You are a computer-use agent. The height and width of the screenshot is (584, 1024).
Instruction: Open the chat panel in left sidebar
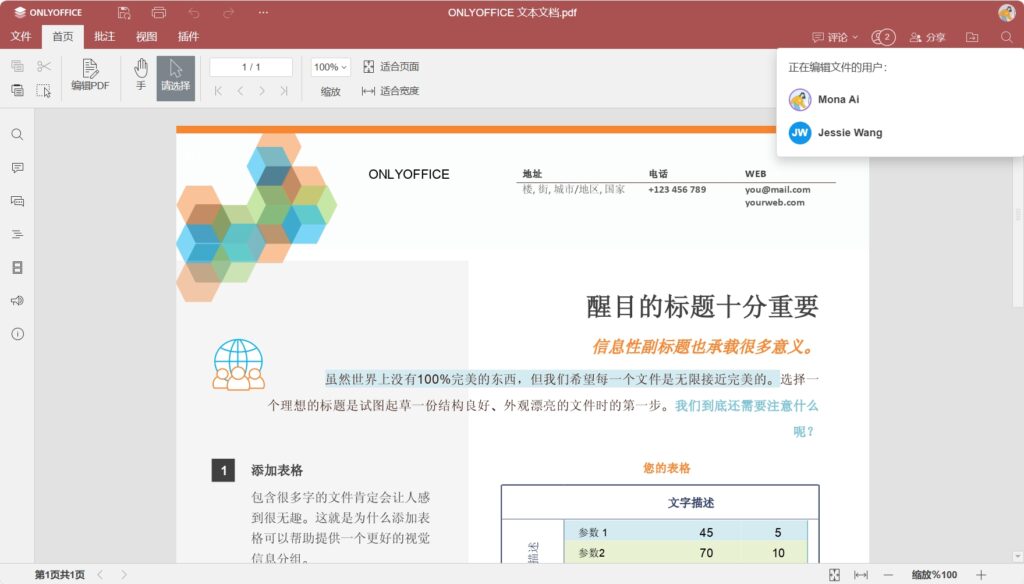[18, 201]
